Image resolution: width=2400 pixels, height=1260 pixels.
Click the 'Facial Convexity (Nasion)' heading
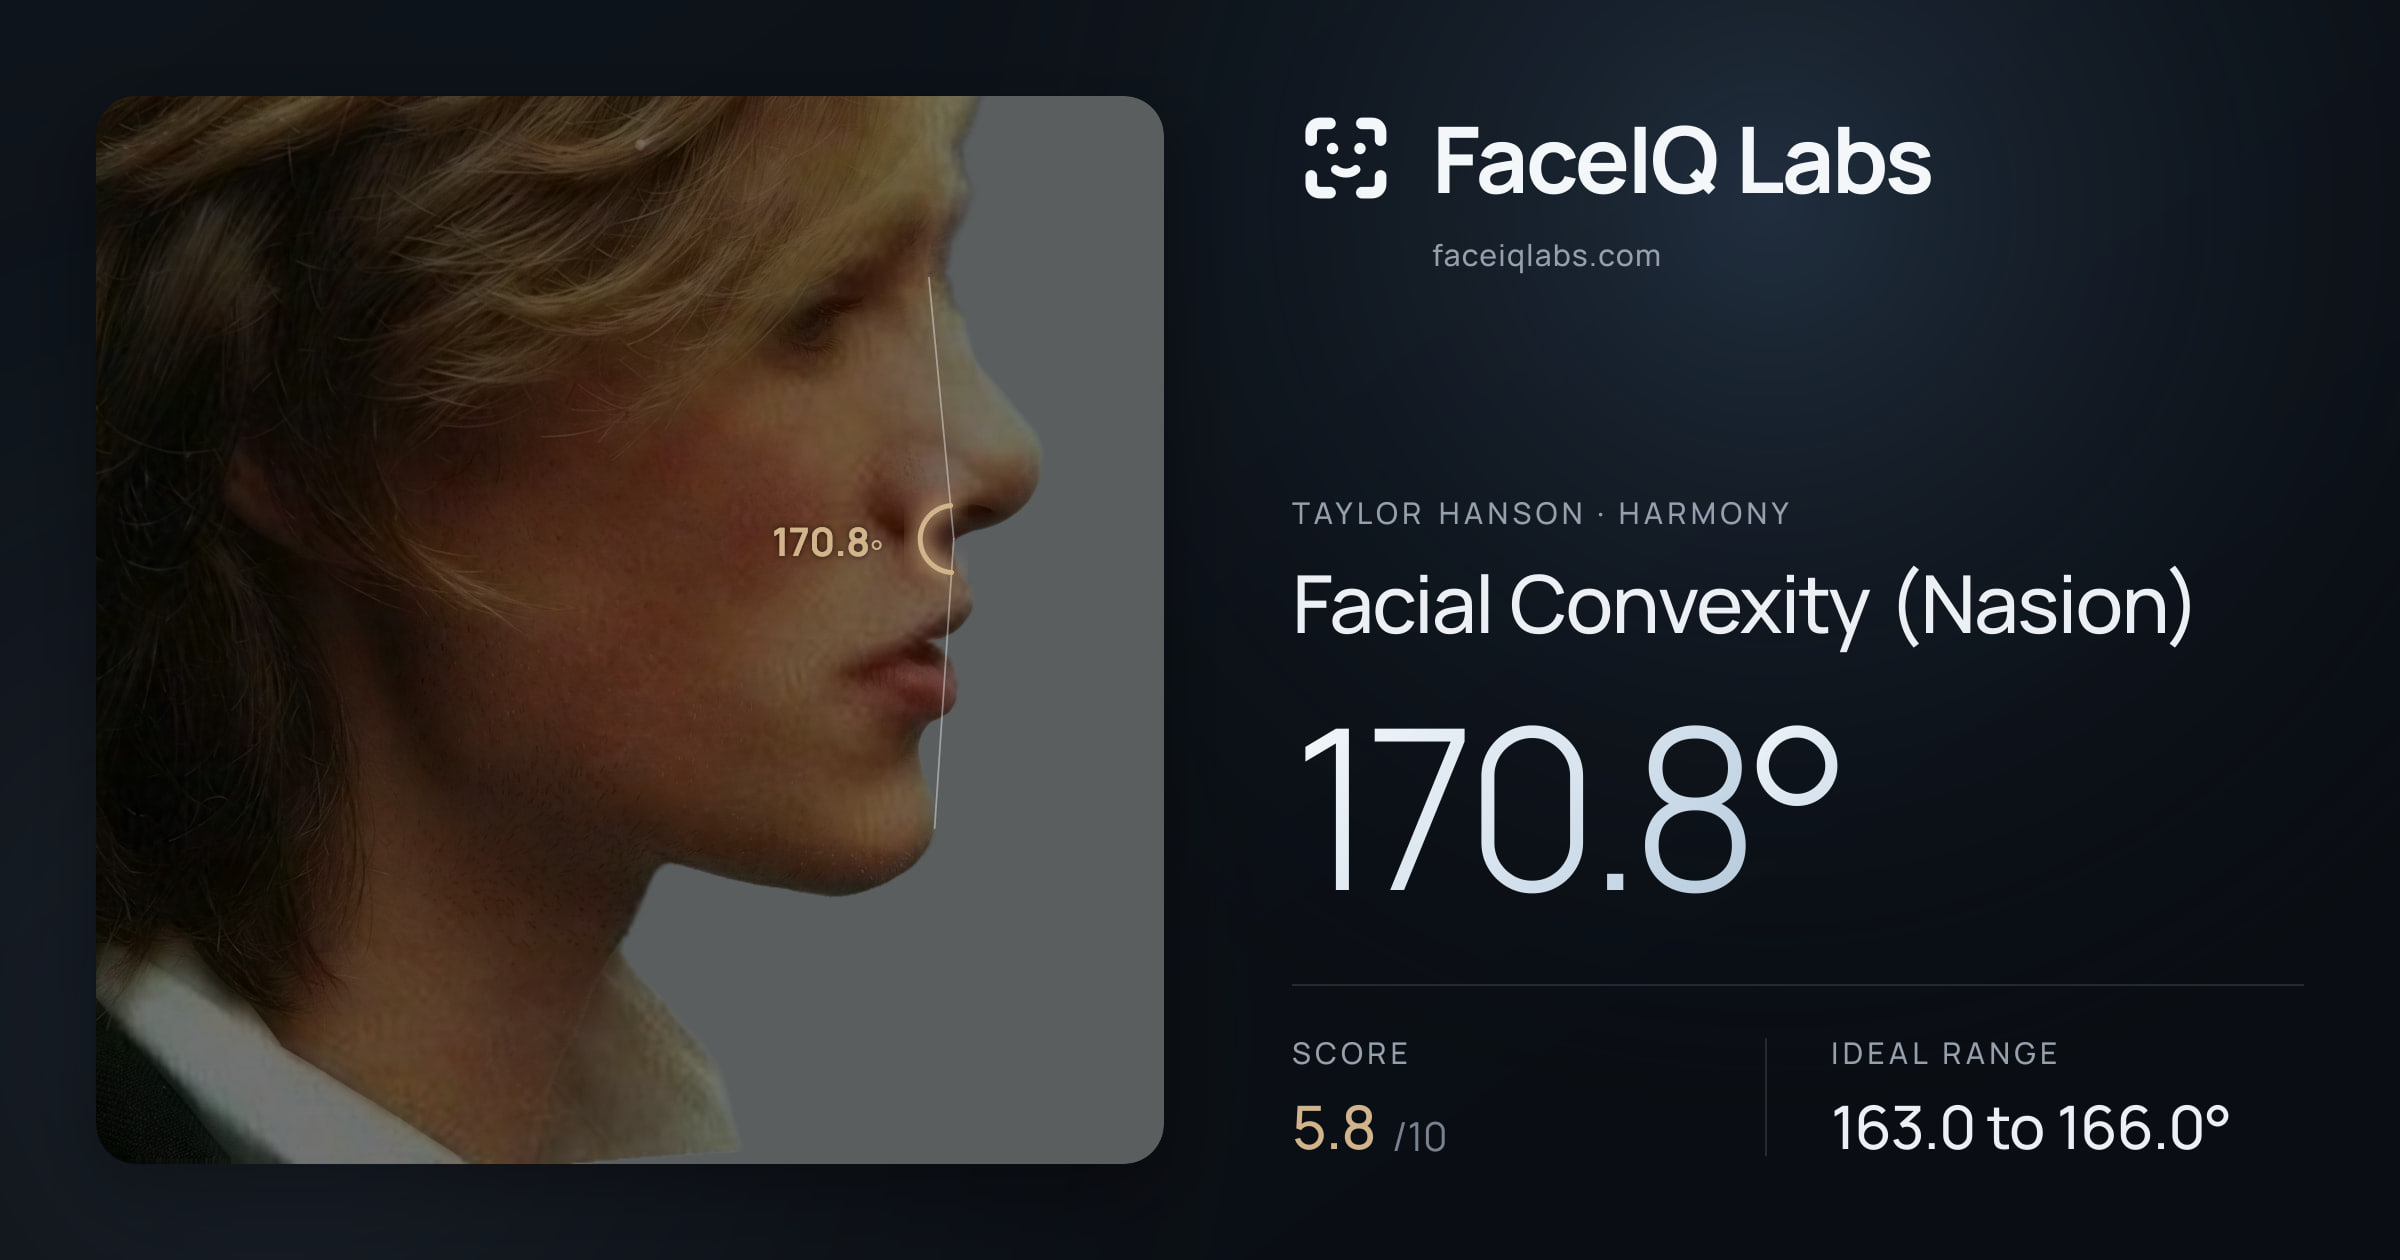coord(1743,606)
